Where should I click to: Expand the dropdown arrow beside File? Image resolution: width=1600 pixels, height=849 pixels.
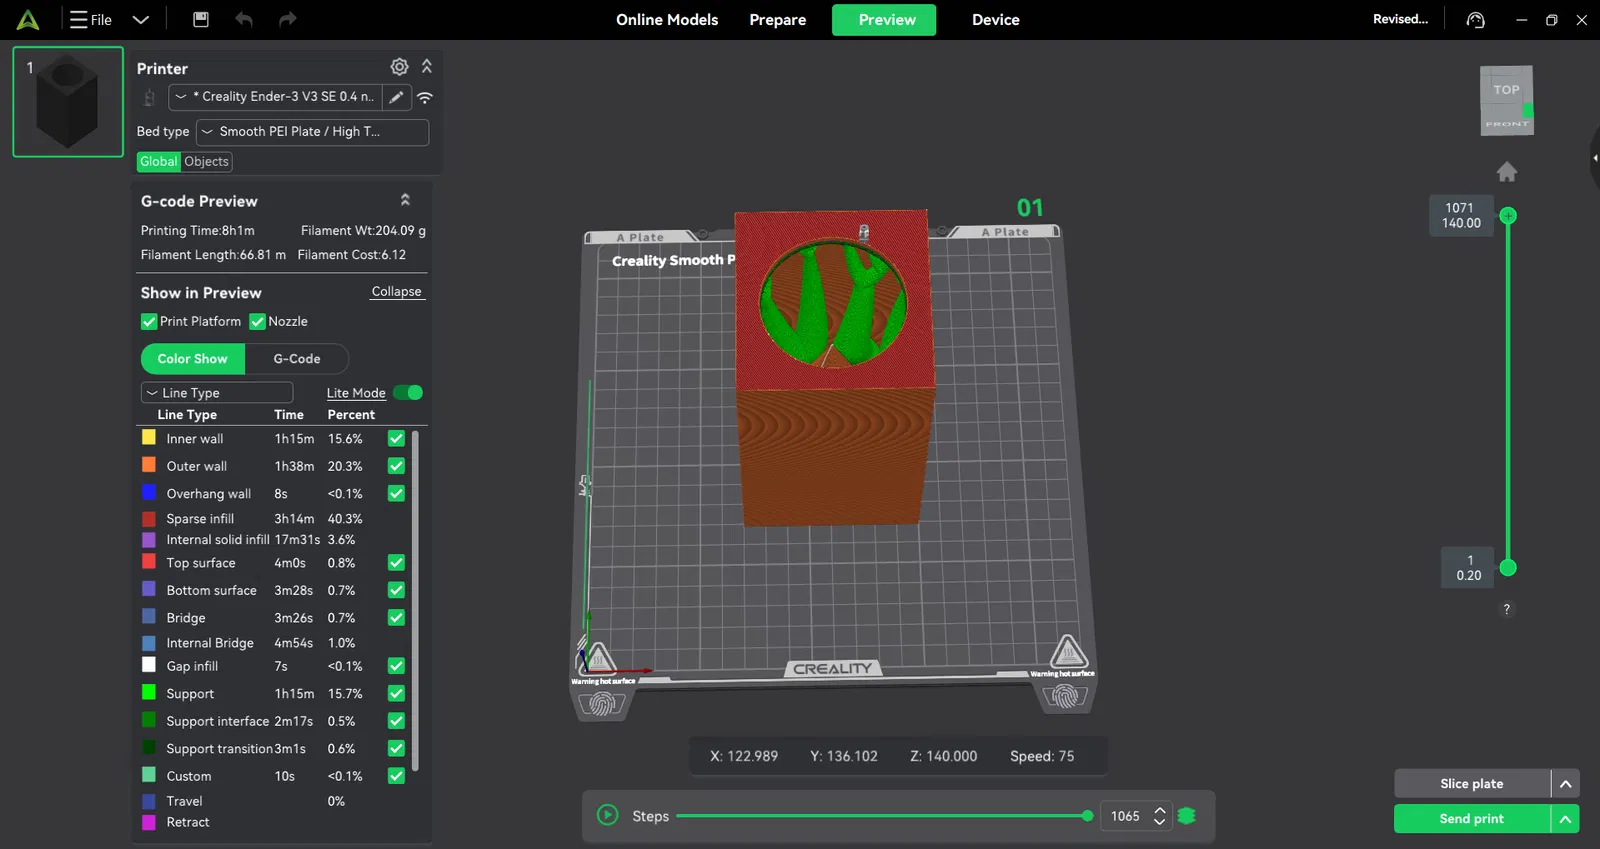tap(141, 19)
